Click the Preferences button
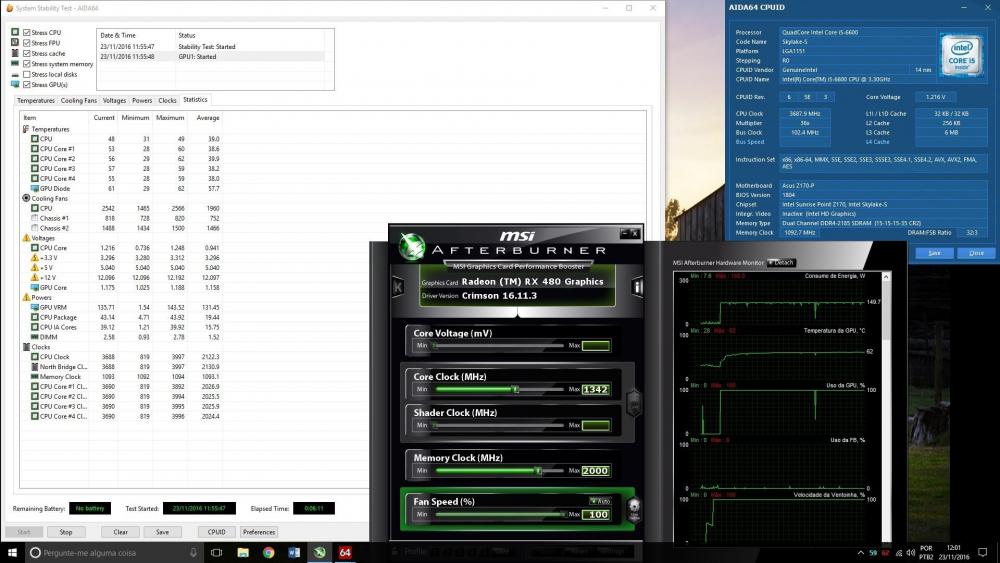Image resolution: width=1000 pixels, height=563 pixels. pyautogui.click(x=259, y=532)
